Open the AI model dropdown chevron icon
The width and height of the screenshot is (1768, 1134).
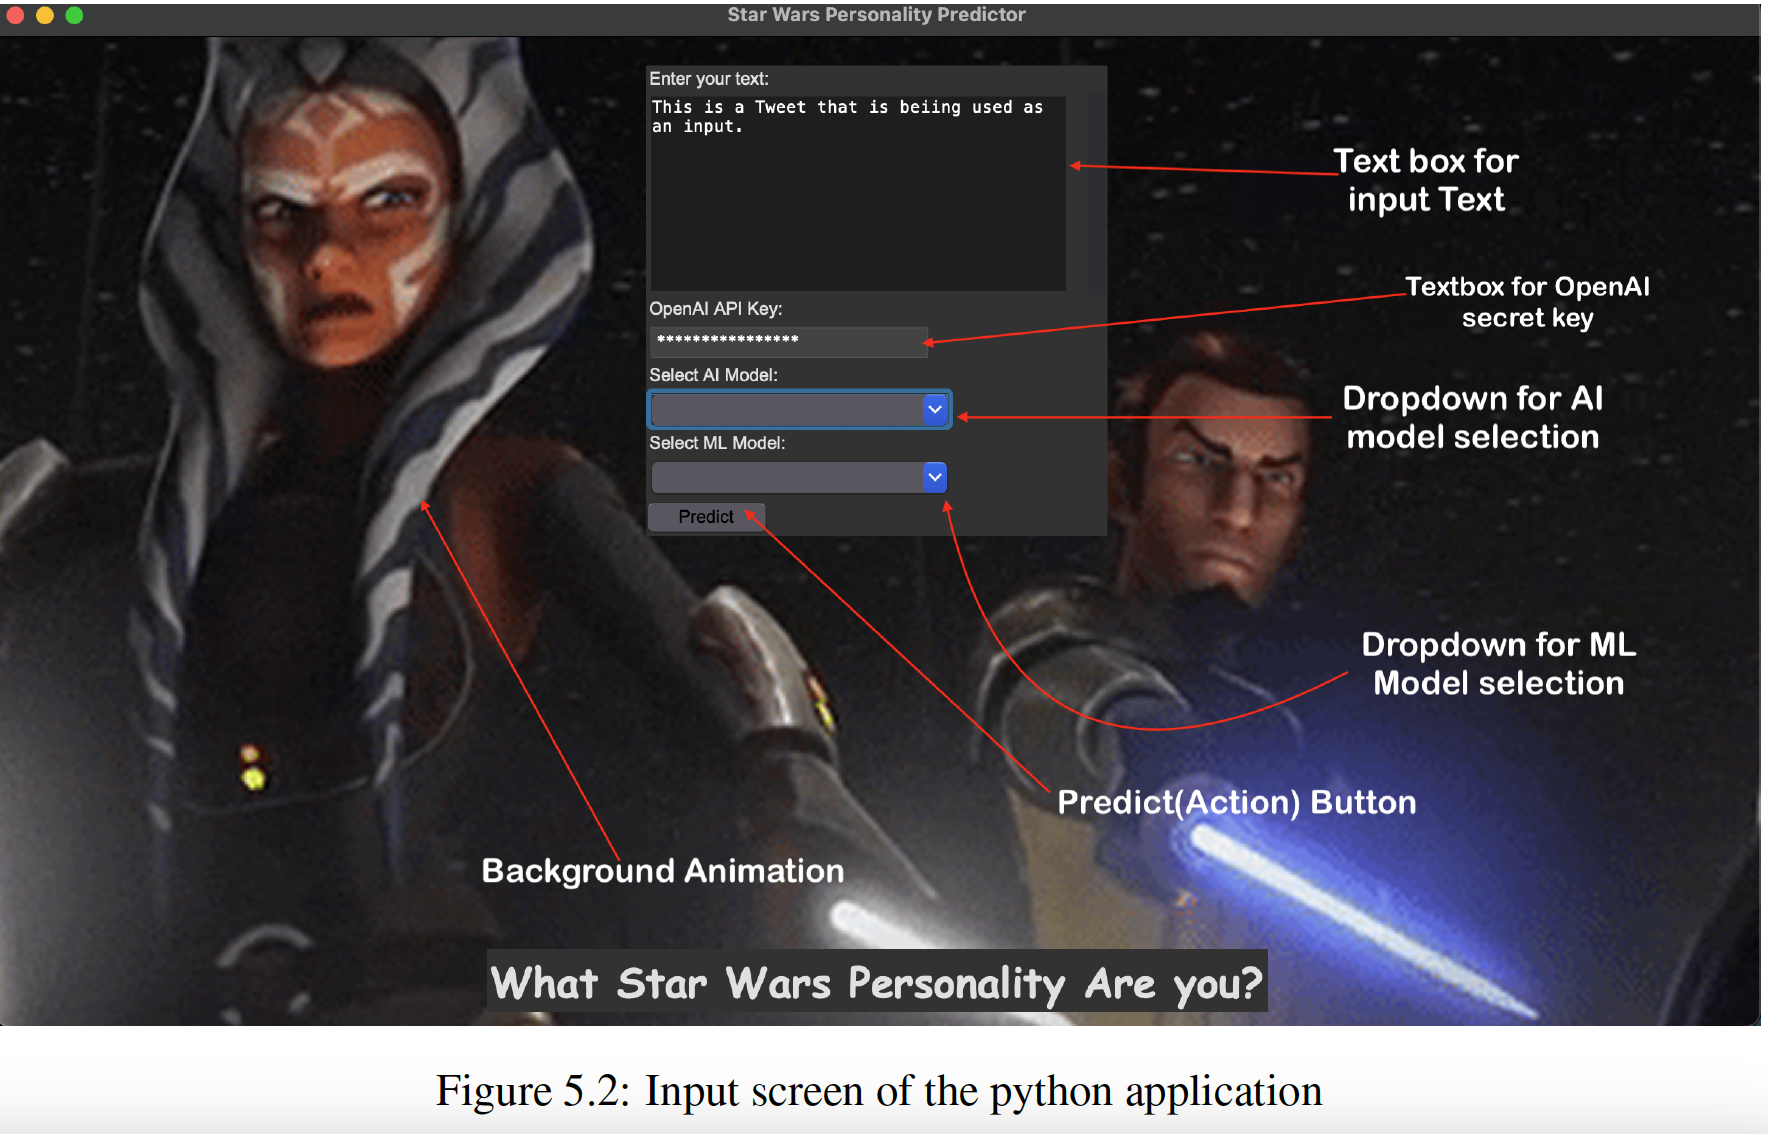point(933,410)
